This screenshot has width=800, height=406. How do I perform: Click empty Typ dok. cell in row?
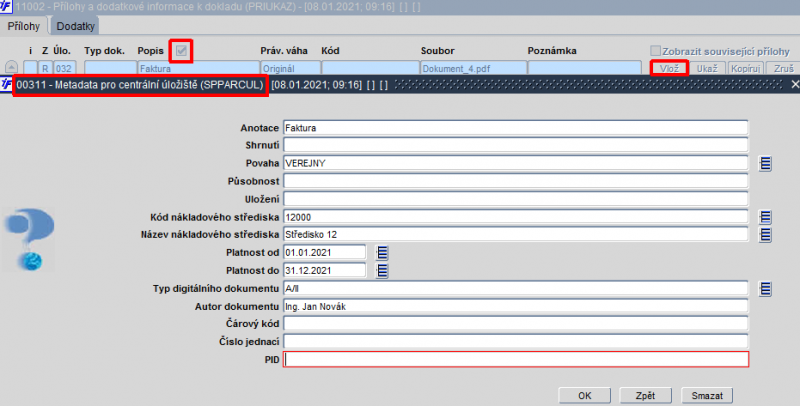110,68
